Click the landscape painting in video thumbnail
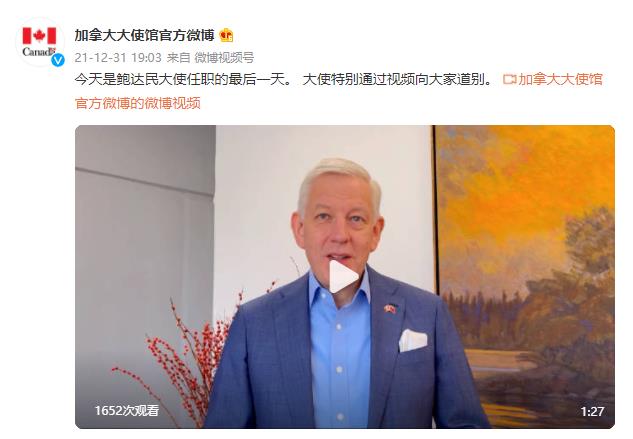 click(x=525, y=277)
